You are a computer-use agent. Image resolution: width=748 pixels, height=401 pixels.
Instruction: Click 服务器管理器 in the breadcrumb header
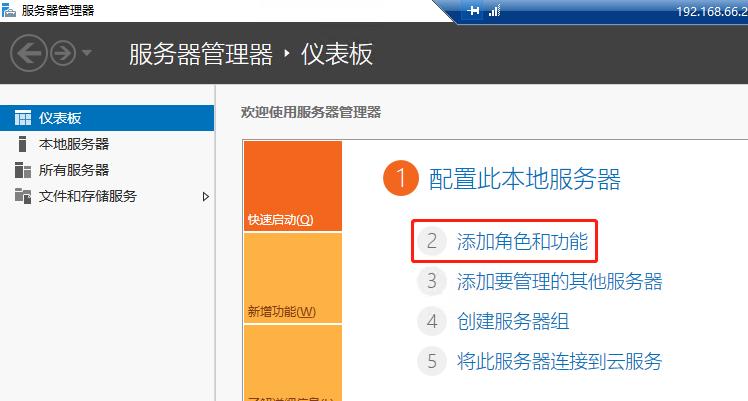coord(200,54)
